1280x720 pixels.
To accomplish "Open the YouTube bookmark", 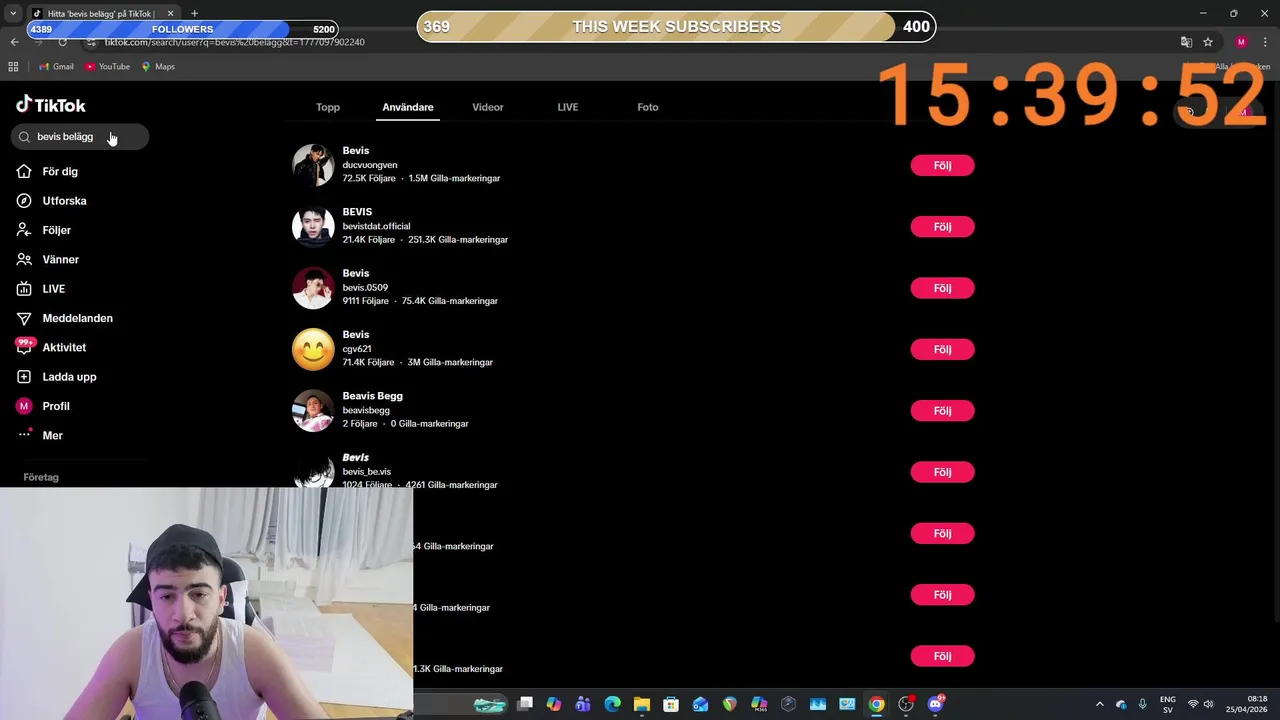I will point(107,67).
